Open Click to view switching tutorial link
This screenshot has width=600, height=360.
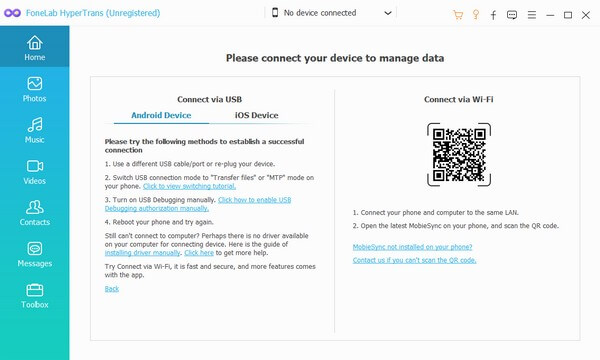coord(189,186)
